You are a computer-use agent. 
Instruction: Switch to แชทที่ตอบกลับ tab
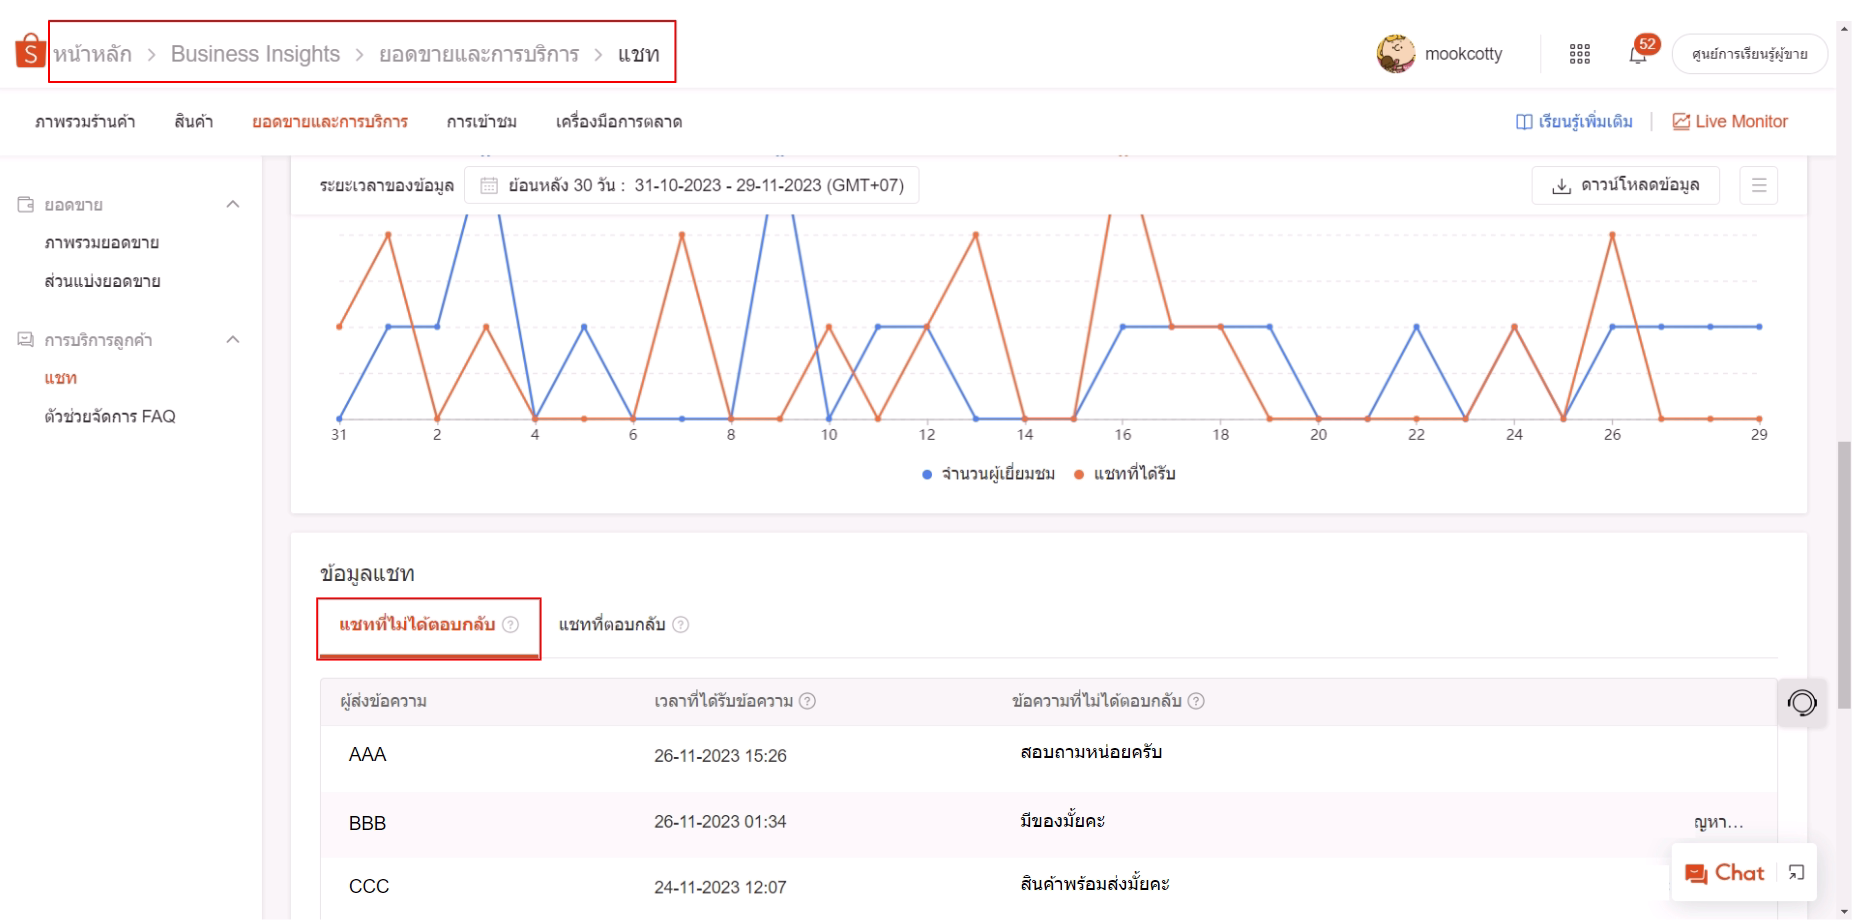pyautogui.click(x=611, y=625)
